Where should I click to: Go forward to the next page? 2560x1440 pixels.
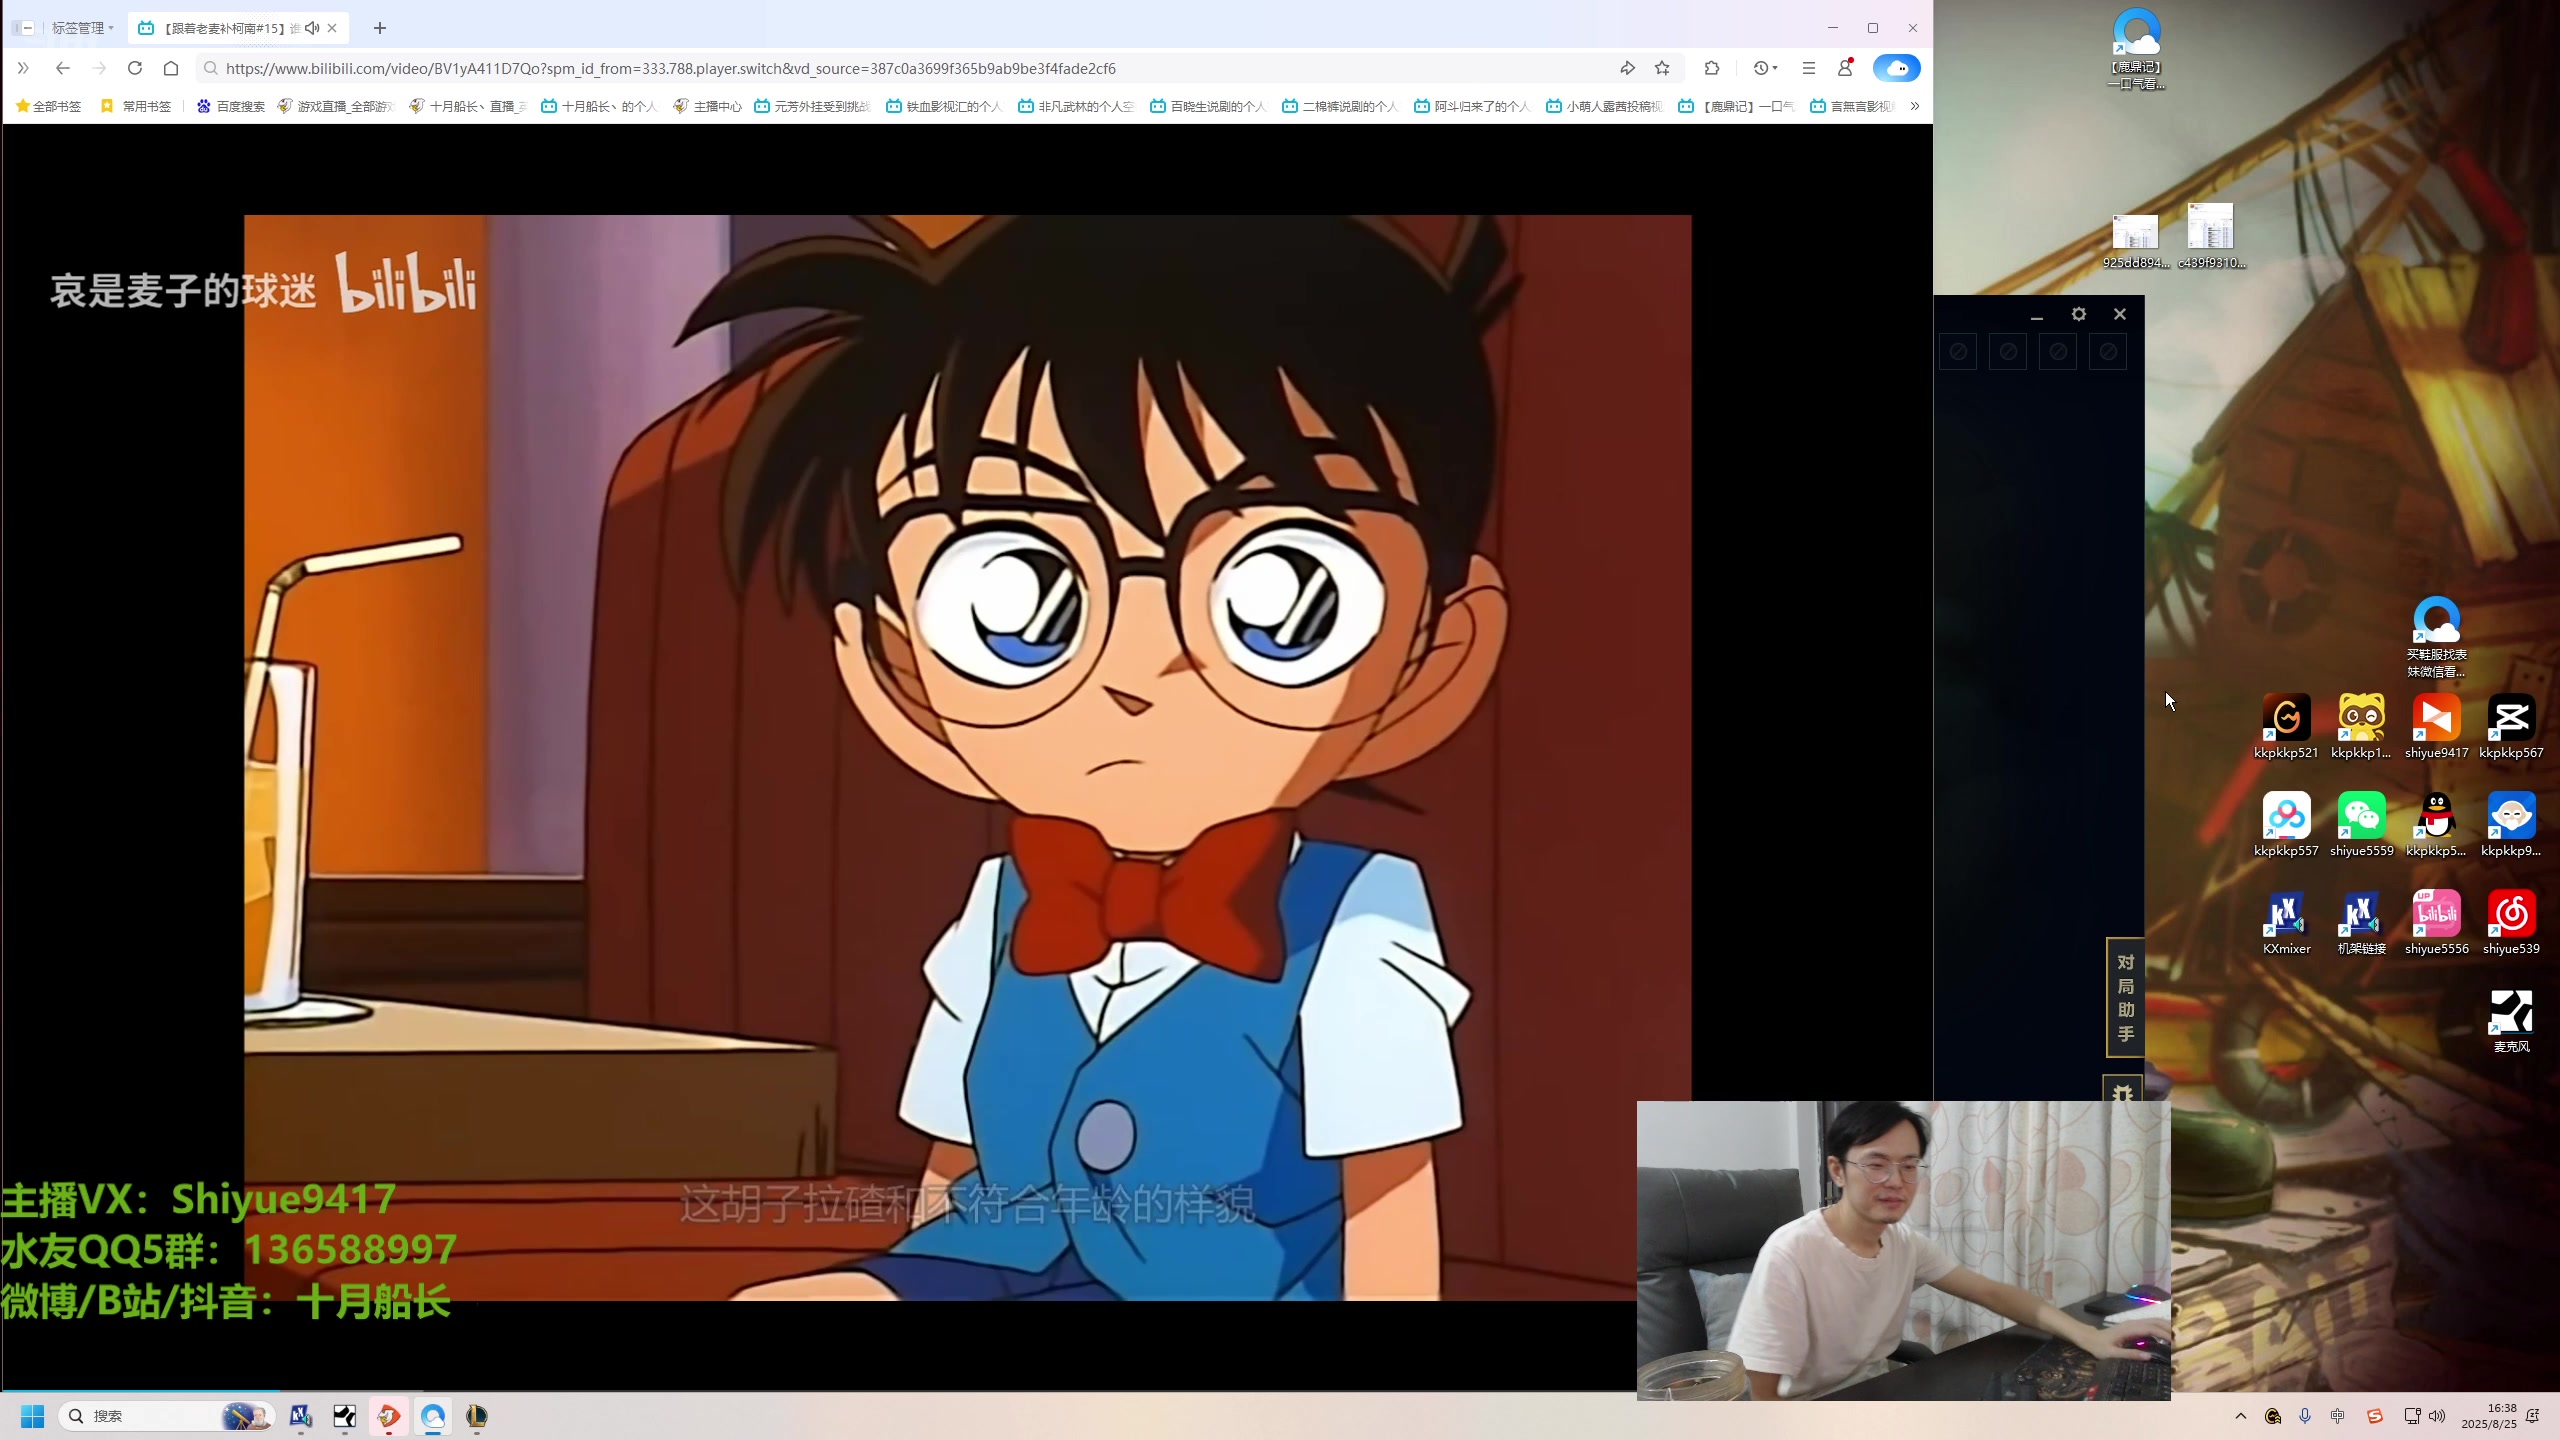(98, 68)
